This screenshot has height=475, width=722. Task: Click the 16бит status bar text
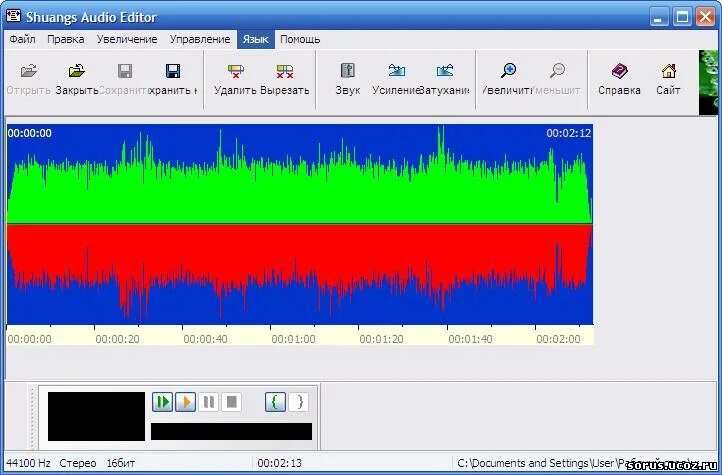point(121,463)
